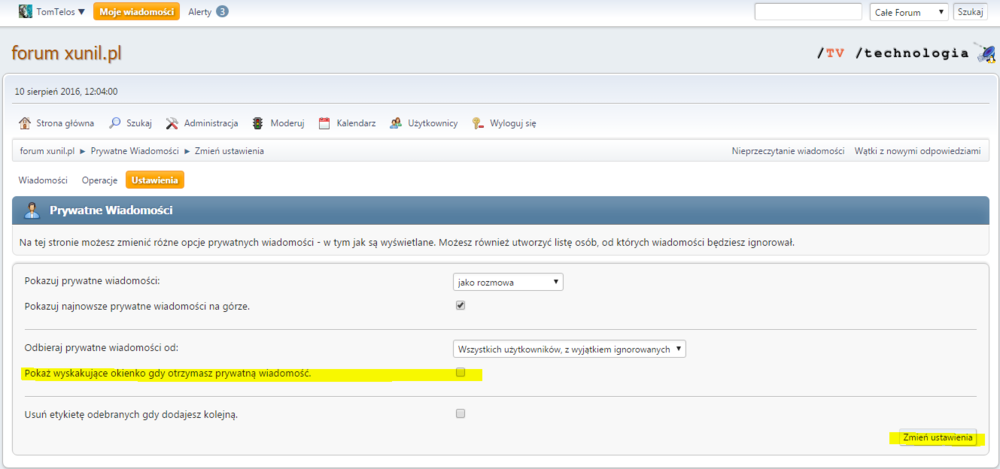Image resolution: width=1000 pixels, height=469 pixels.
Task: Click the Użytkownicy people icon
Action: pyautogui.click(x=396, y=123)
